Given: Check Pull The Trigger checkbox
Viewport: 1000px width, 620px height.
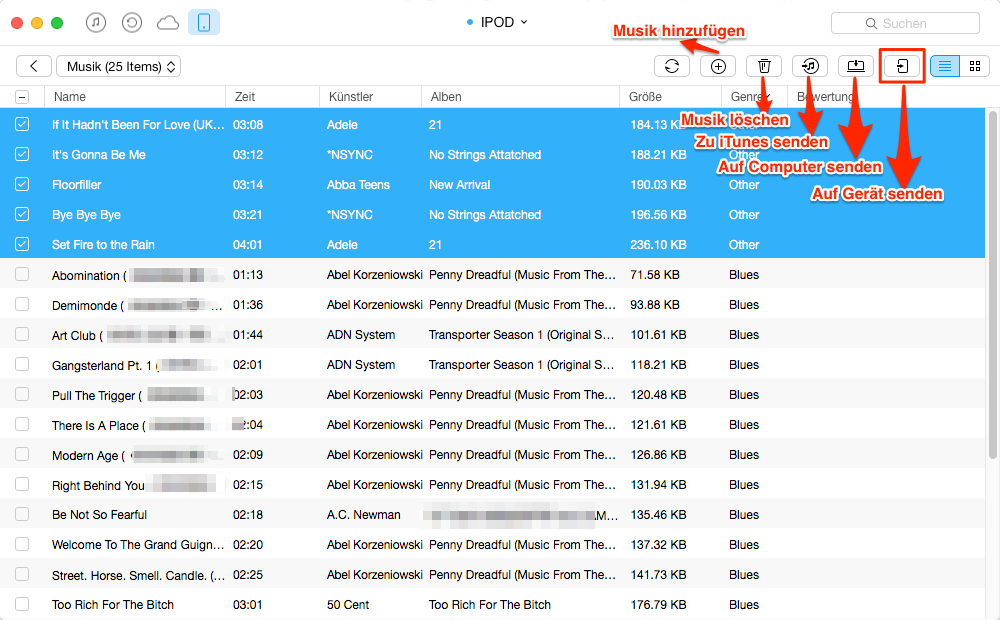Looking at the screenshot, I should [22, 394].
